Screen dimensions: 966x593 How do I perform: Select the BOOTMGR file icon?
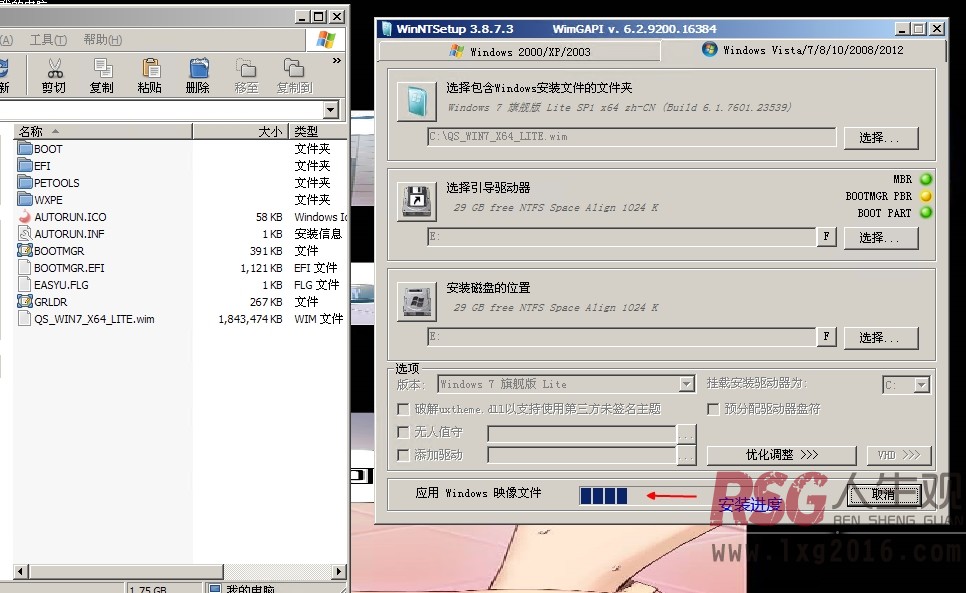tap(25, 251)
